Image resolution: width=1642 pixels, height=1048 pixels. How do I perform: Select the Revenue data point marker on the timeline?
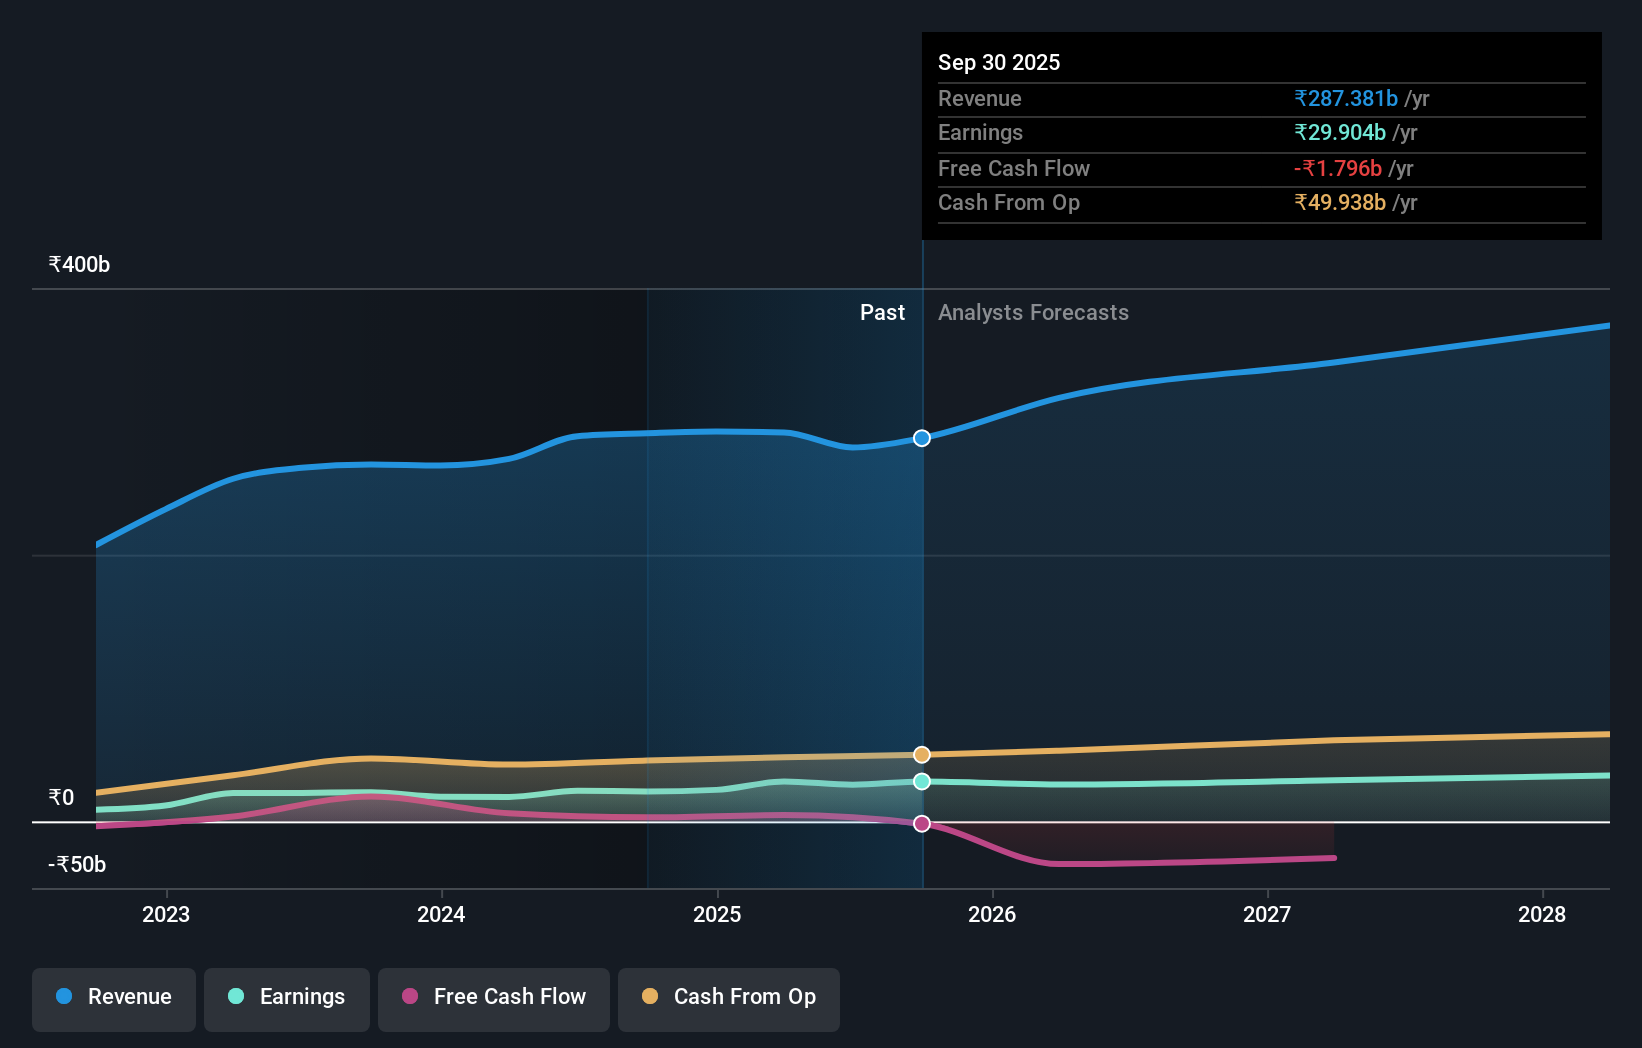pyautogui.click(x=921, y=437)
